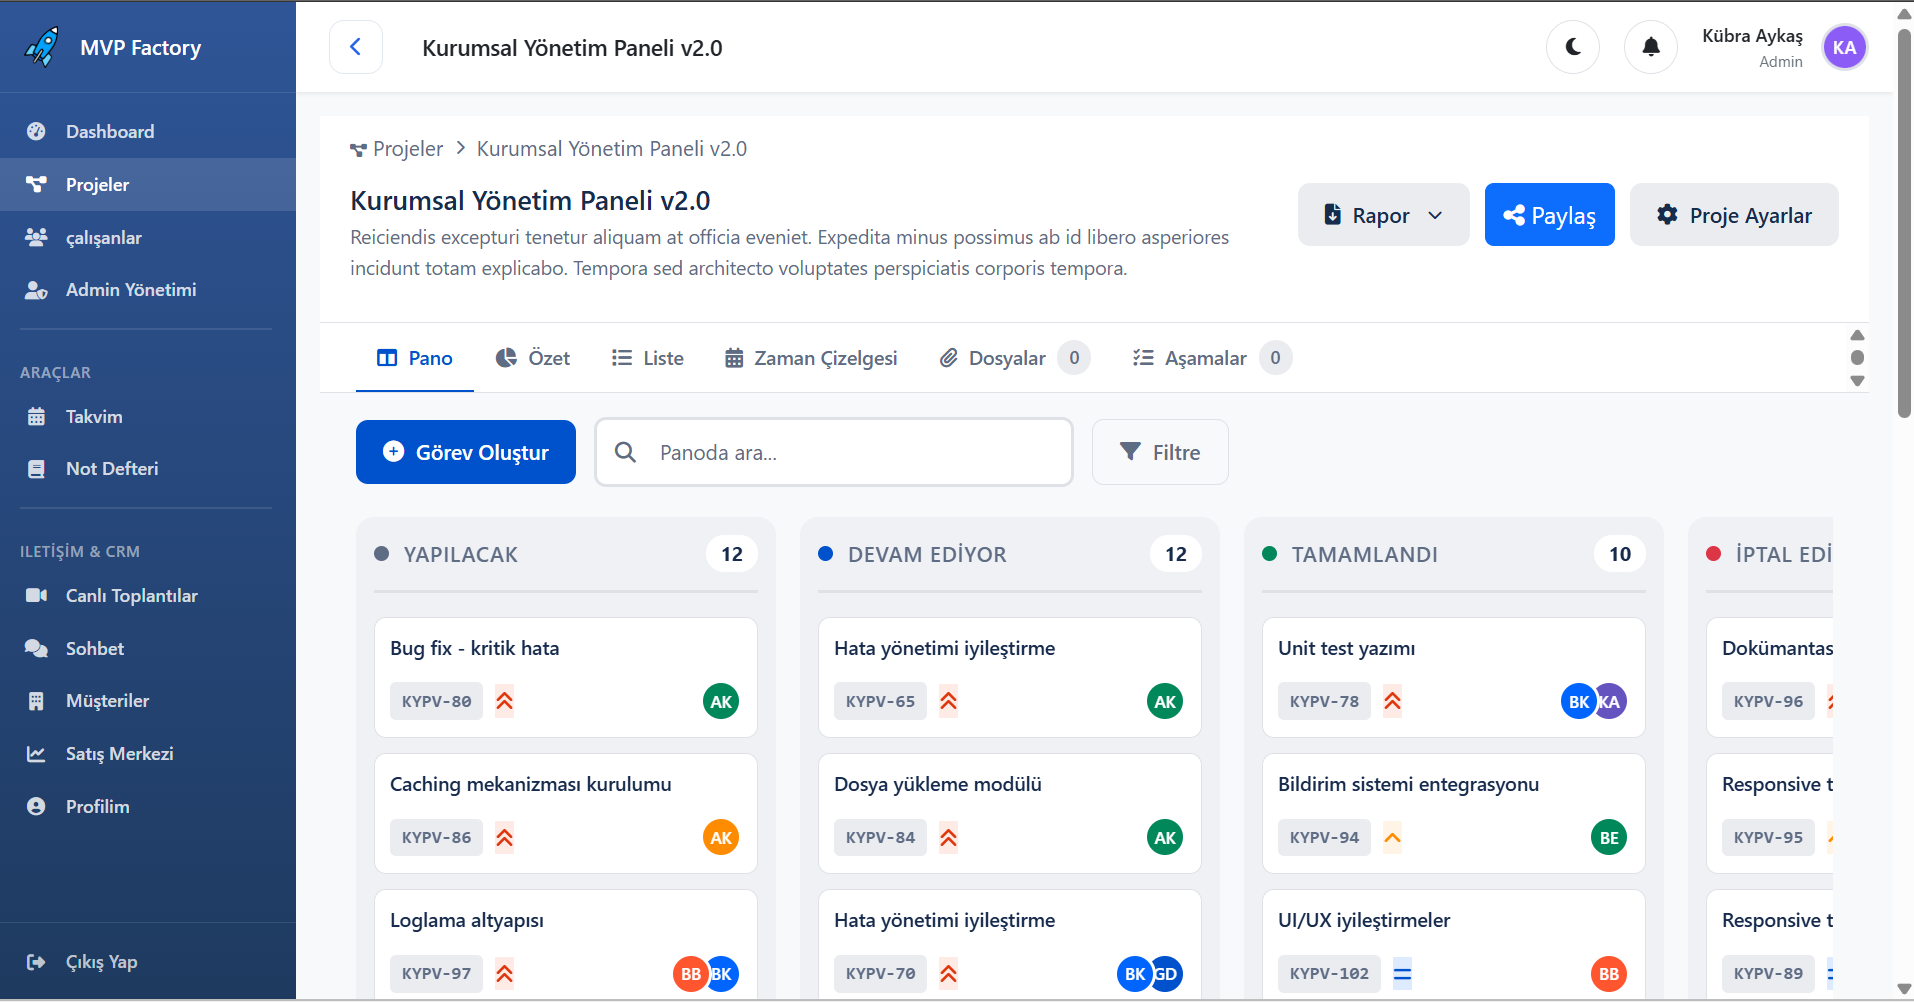
Task: Open the Projeler breadcrumb dropdown
Action: [x=409, y=148]
